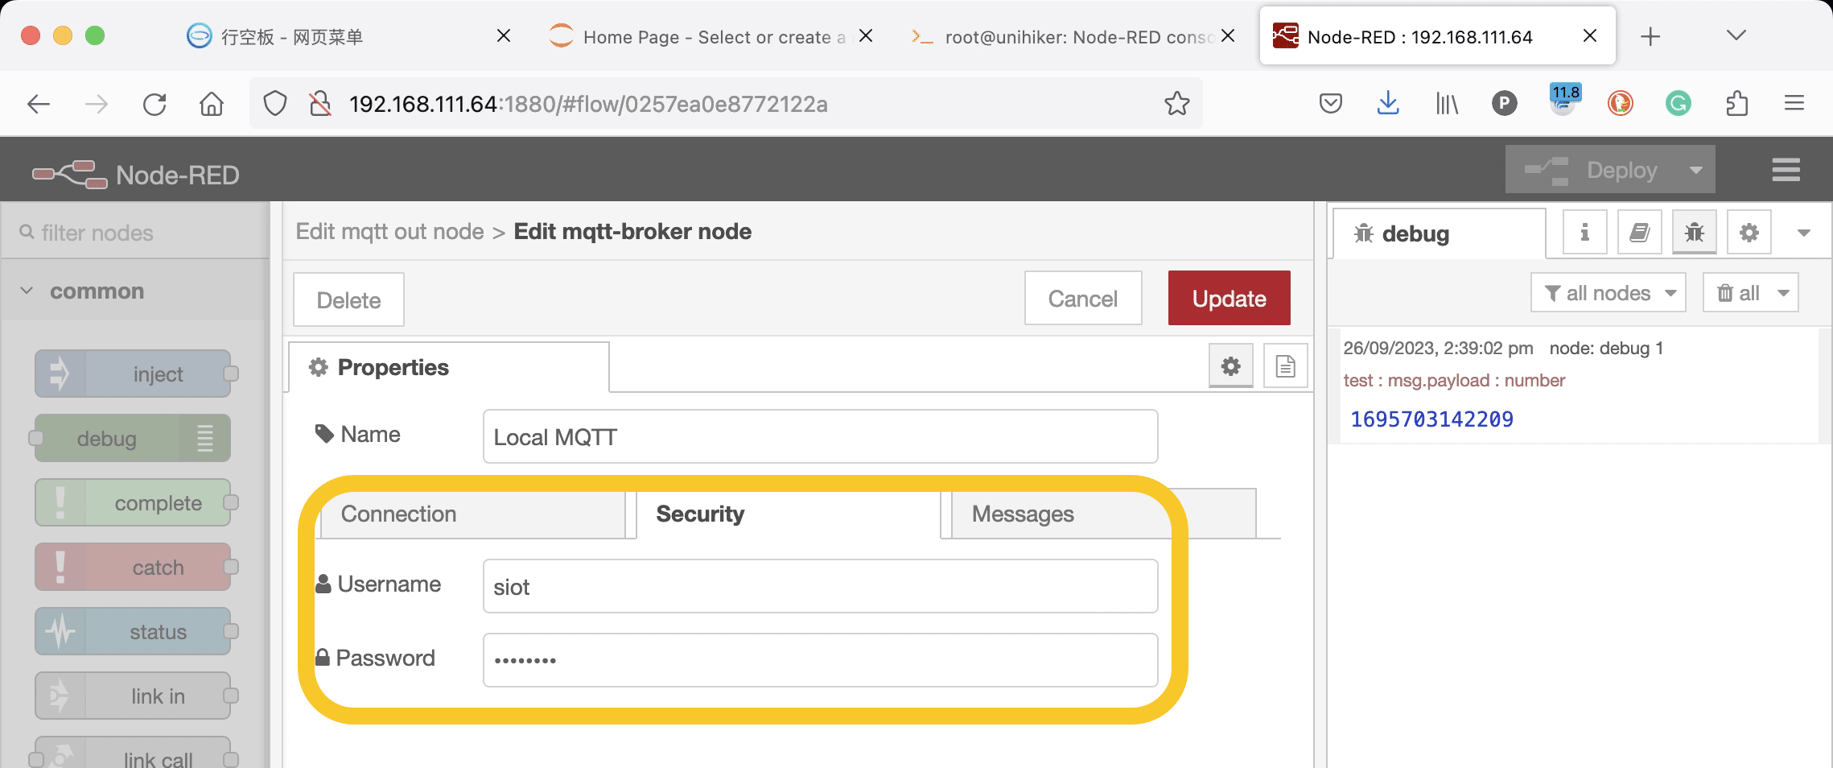Open the all nodes filter dropdown
This screenshot has height=768, width=1833.
(x=1608, y=293)
